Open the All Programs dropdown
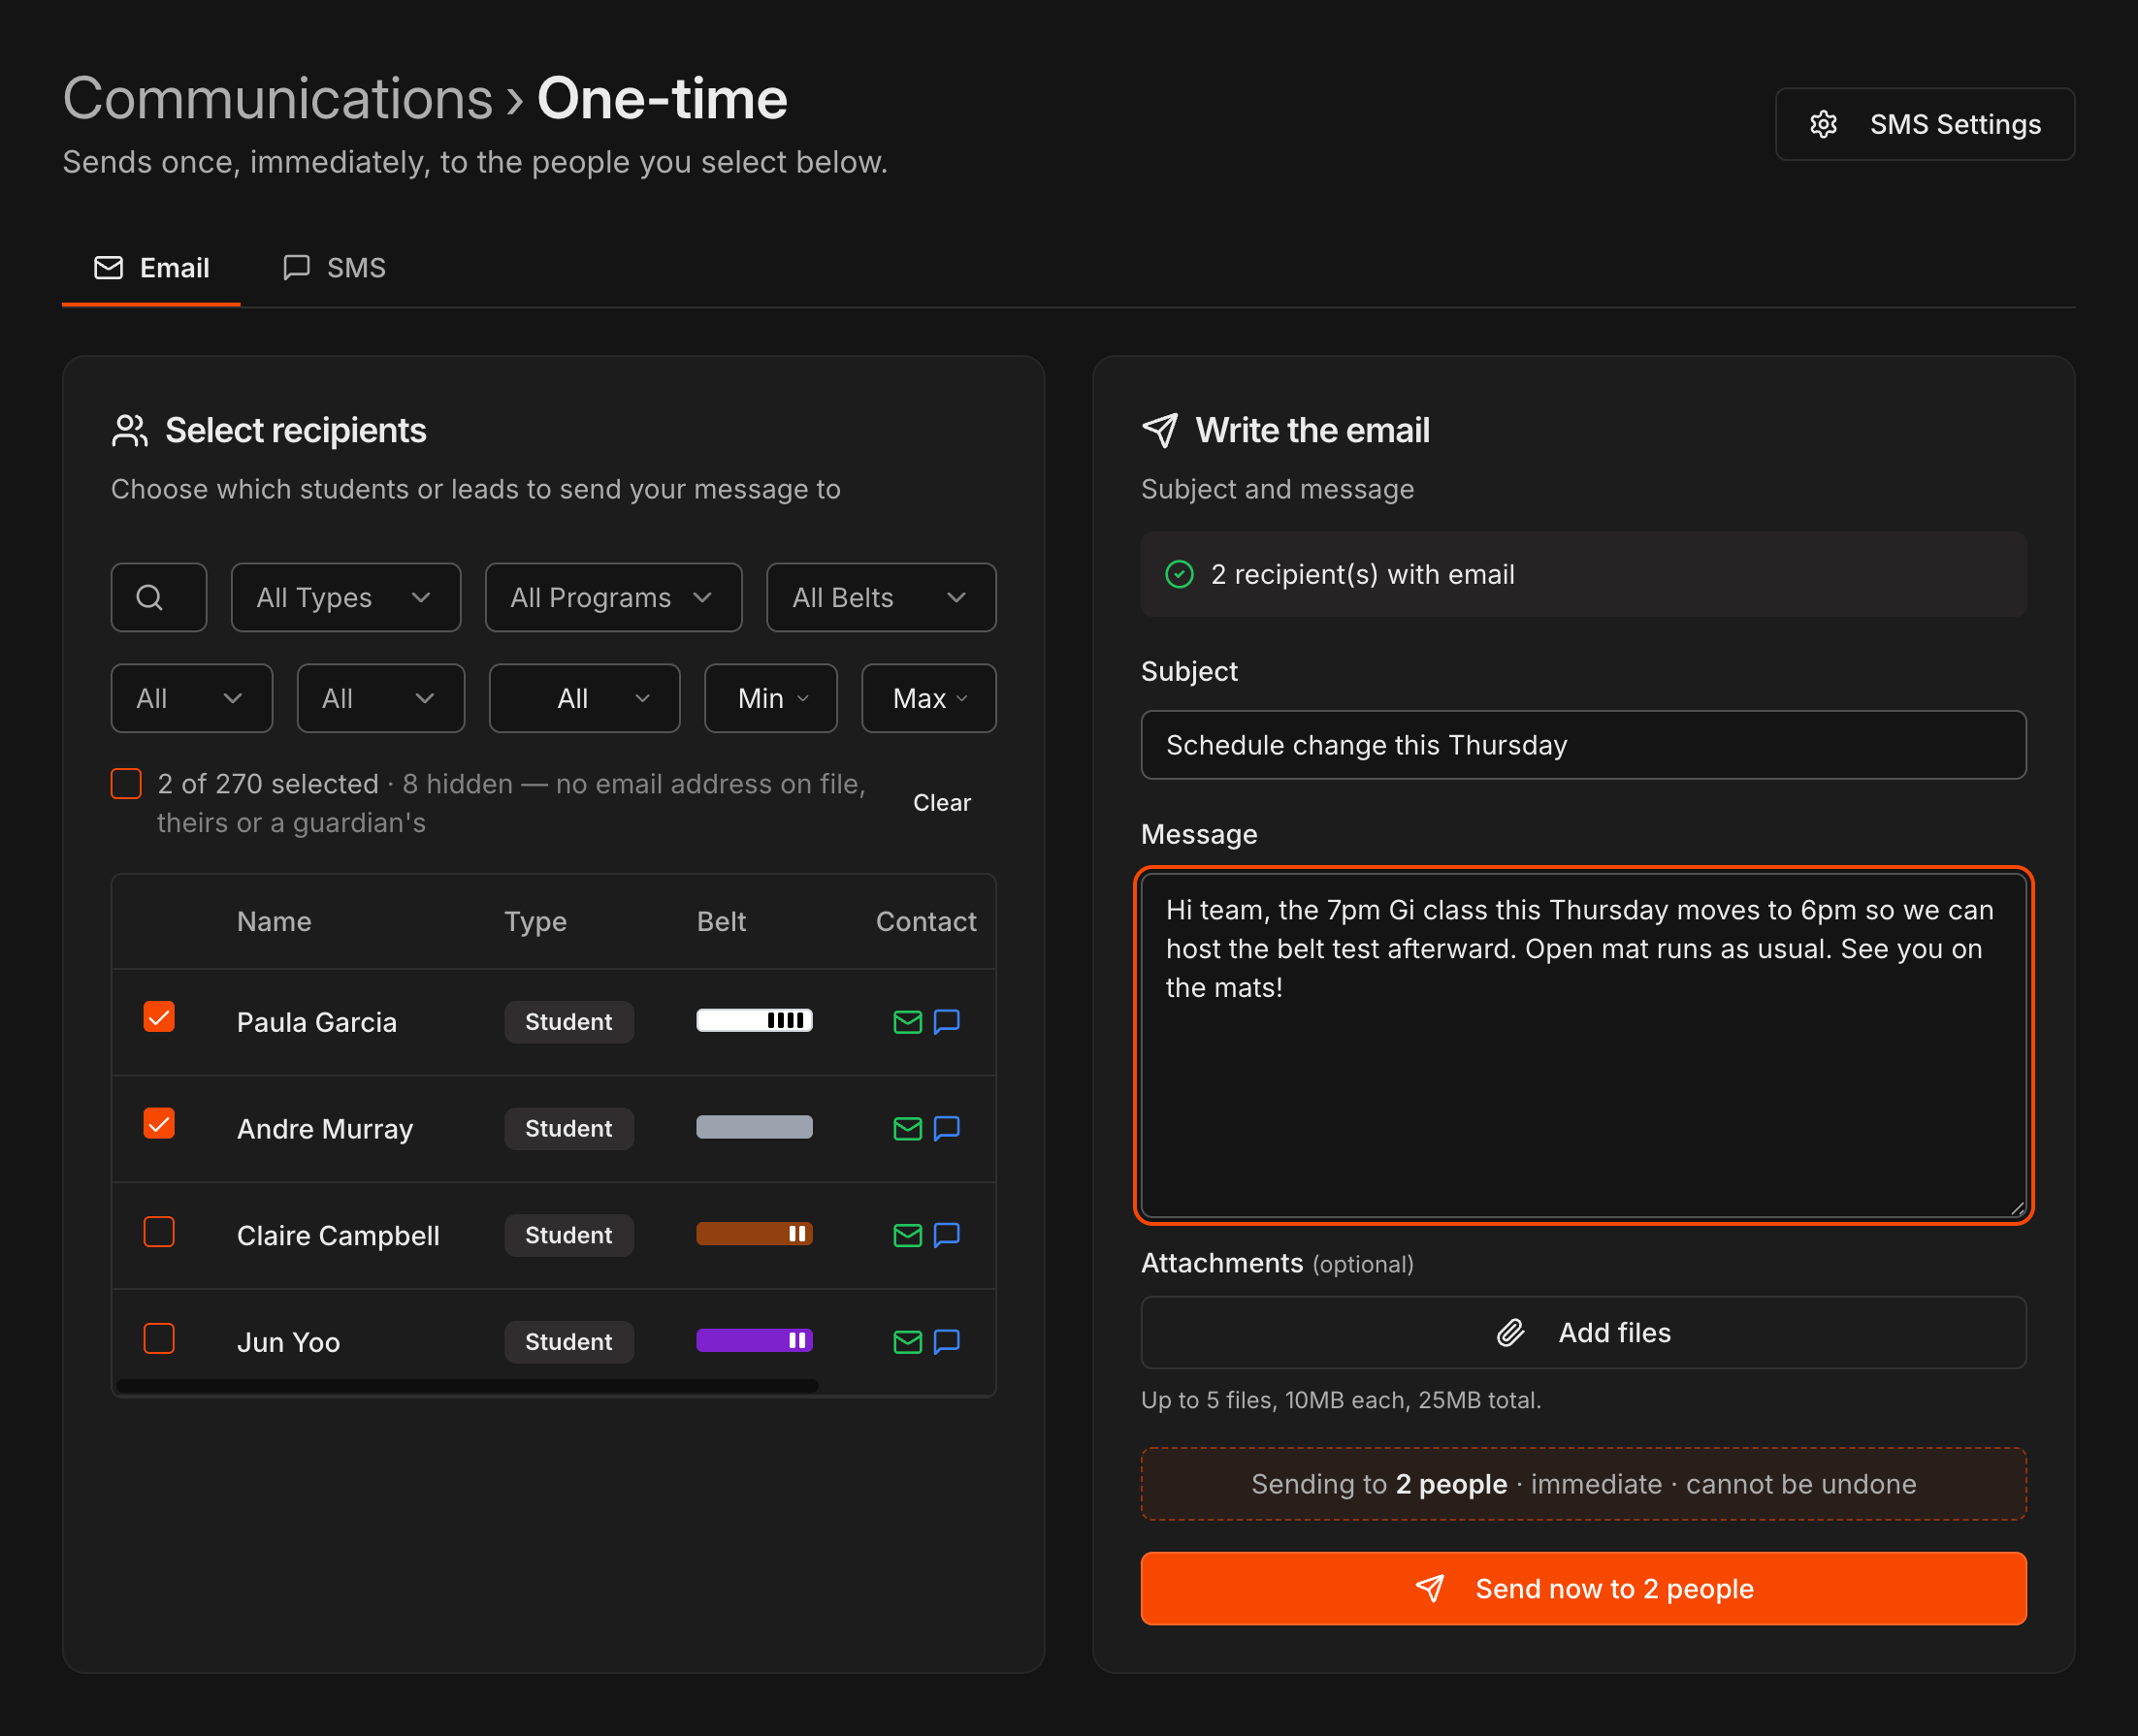 (614, 597)
